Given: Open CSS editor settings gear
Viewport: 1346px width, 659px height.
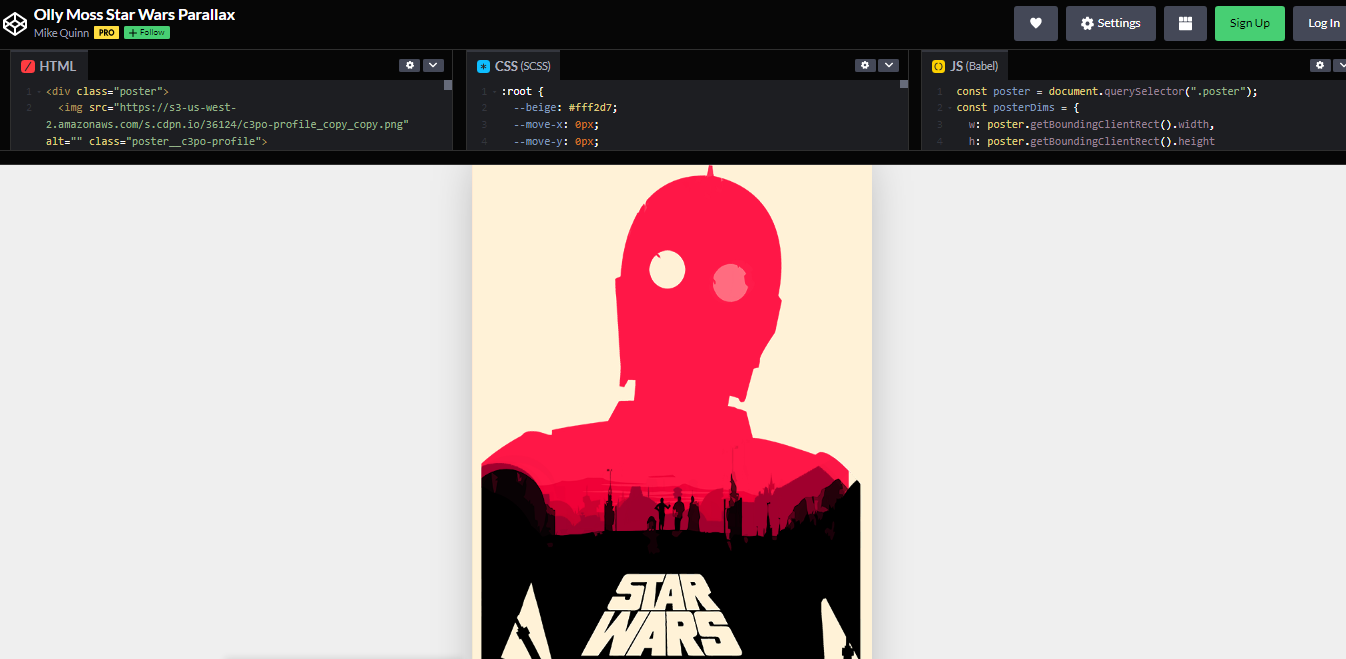Looking at the screenshot, I should 865,65.
